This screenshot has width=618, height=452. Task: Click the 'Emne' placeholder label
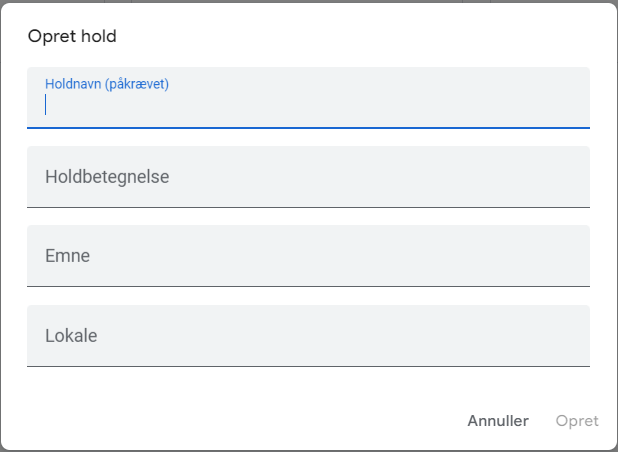tap(68, 256)
